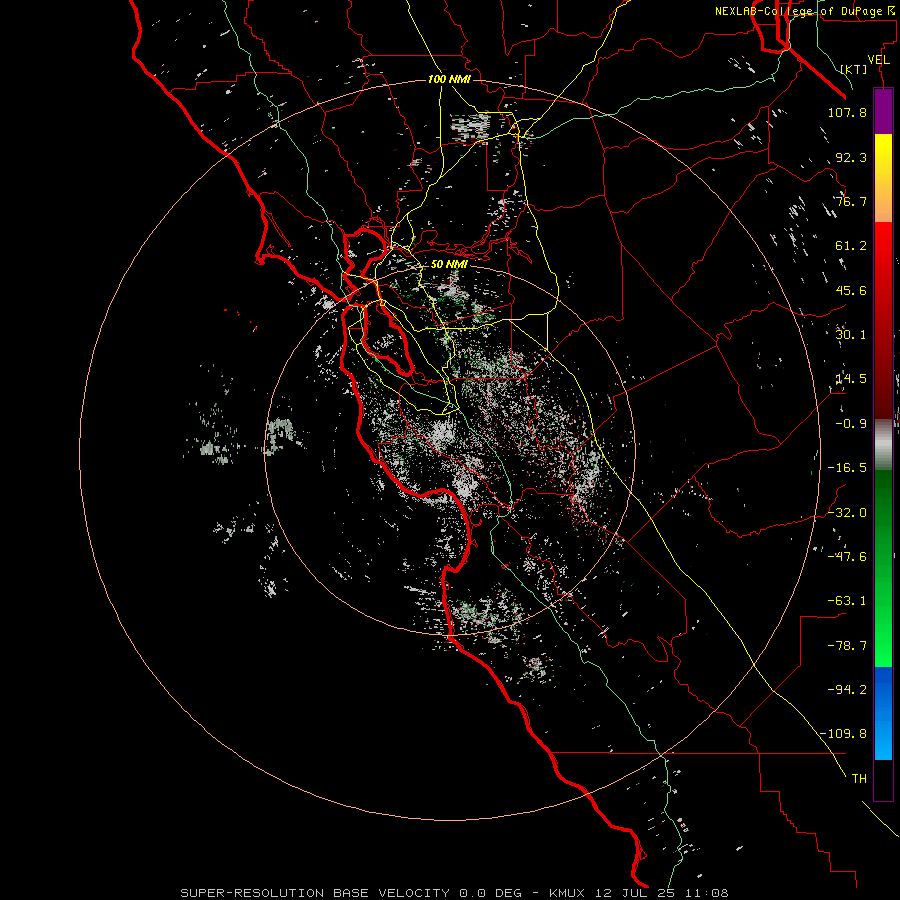
Task: Select the 107.8 legend value
Action: point(847,112)
